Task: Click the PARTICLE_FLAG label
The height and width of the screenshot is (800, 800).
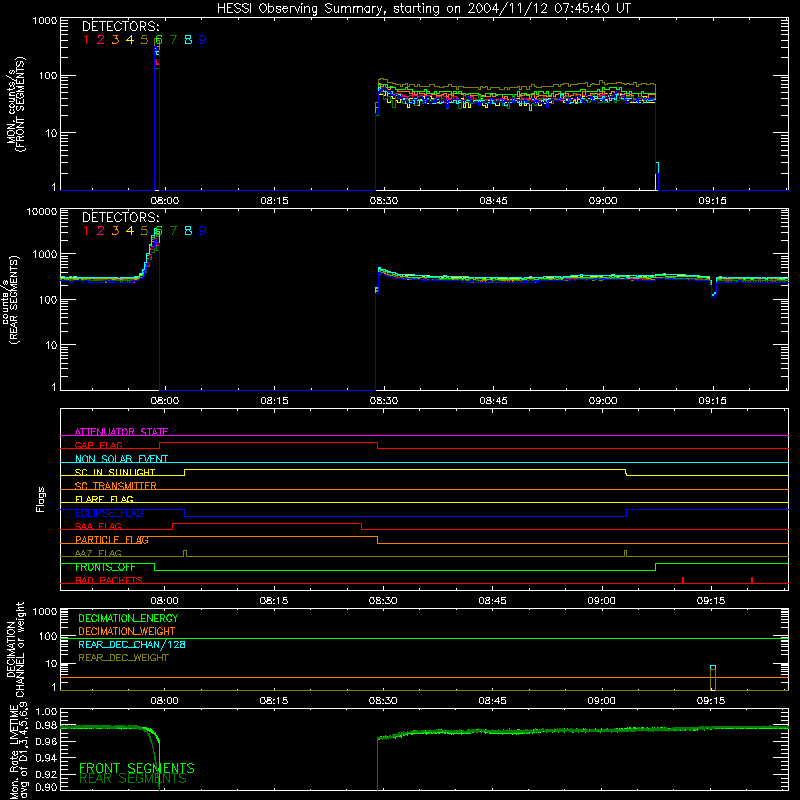Action: point(112,540)
